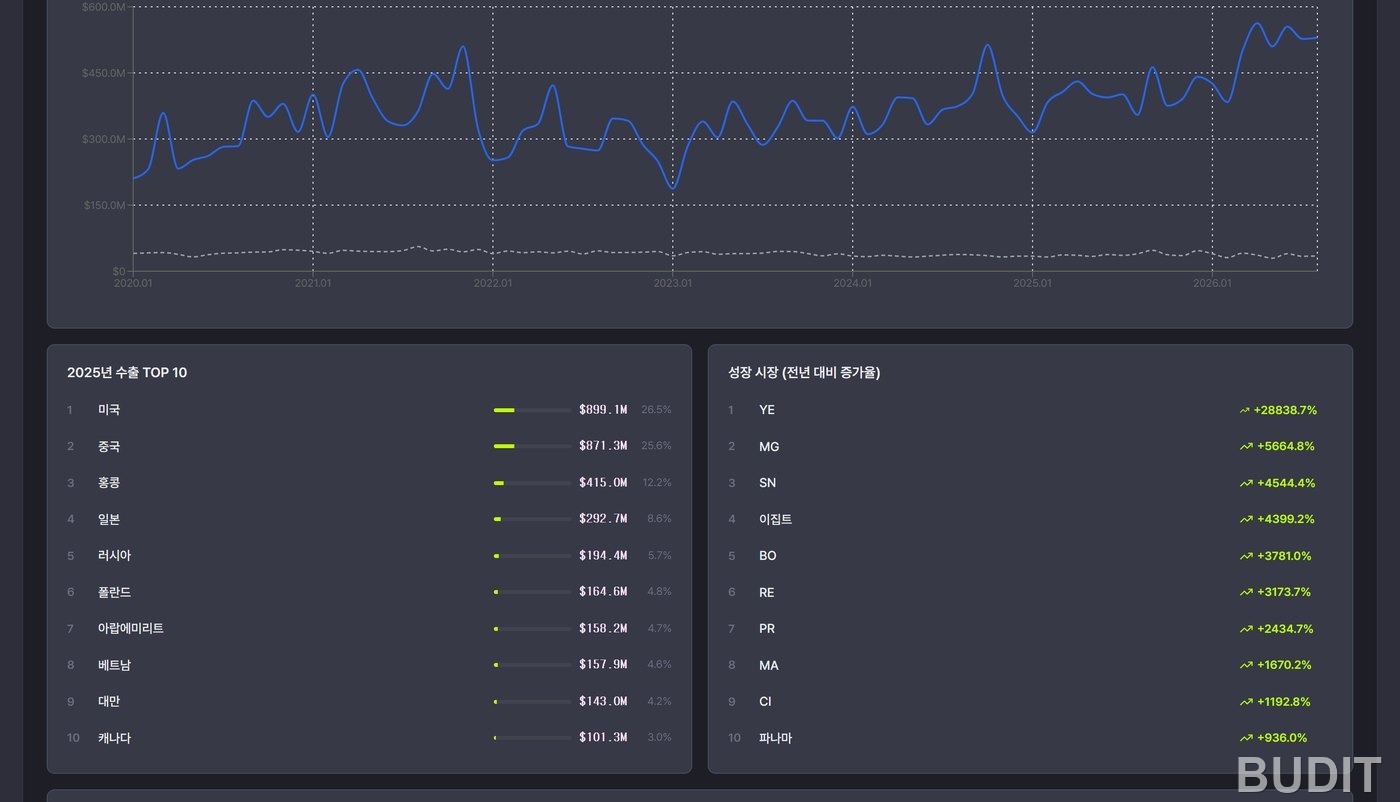The image size is (1400, 802).
Task: Click the 대만 country name
Action: coord(109,702)
